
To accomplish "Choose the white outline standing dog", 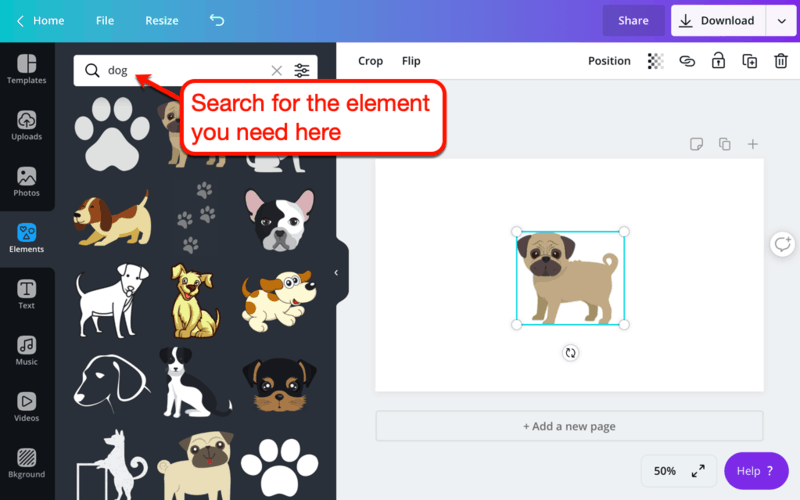I will point(112,301).
